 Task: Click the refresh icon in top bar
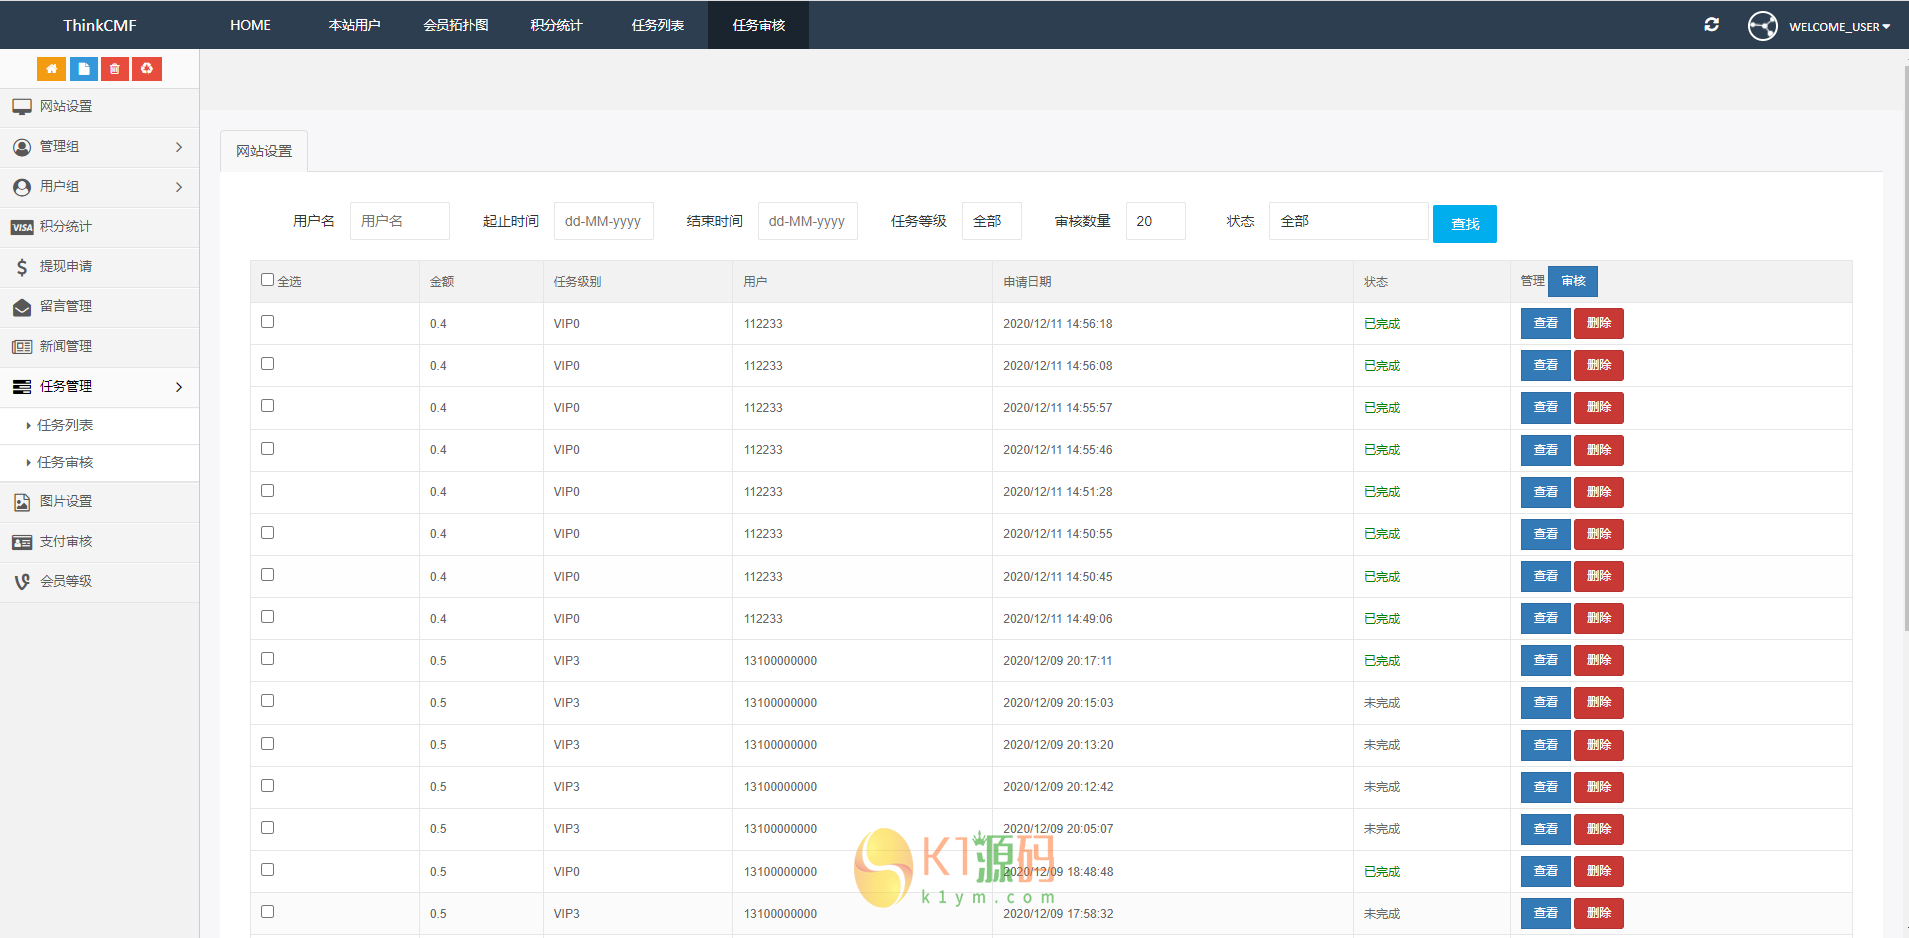pos(1711,25)
